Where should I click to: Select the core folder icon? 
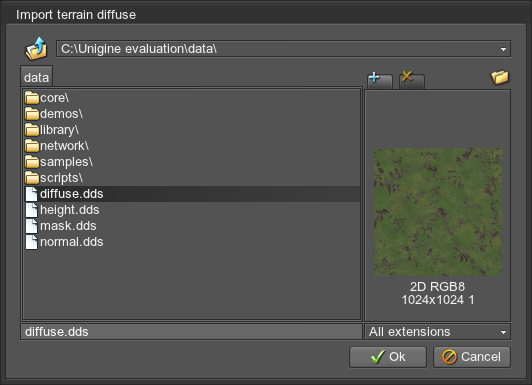(32, 98)
